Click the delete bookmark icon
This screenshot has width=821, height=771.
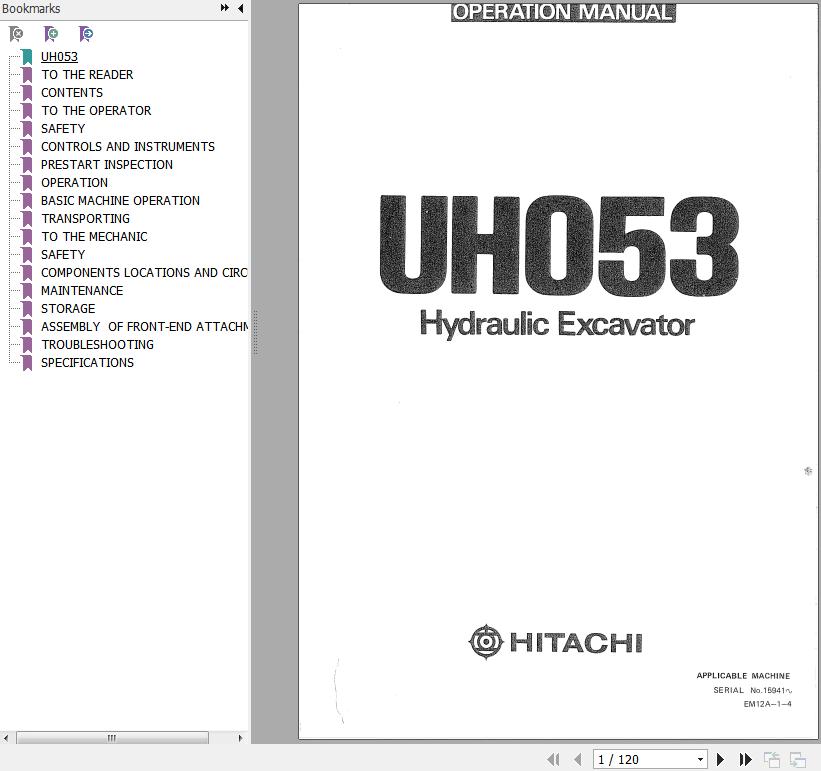click(x=16, y=35)
